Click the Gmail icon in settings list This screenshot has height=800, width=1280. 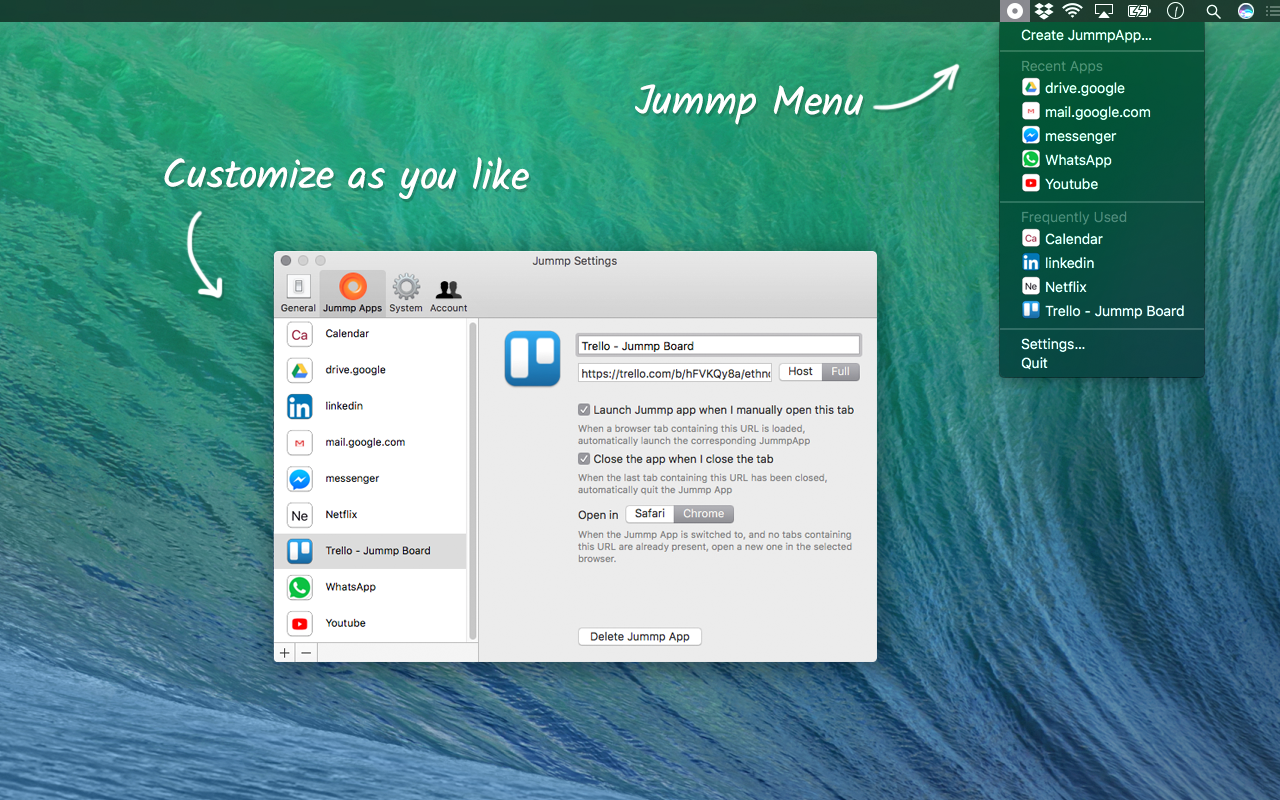(x=300, y=442)
